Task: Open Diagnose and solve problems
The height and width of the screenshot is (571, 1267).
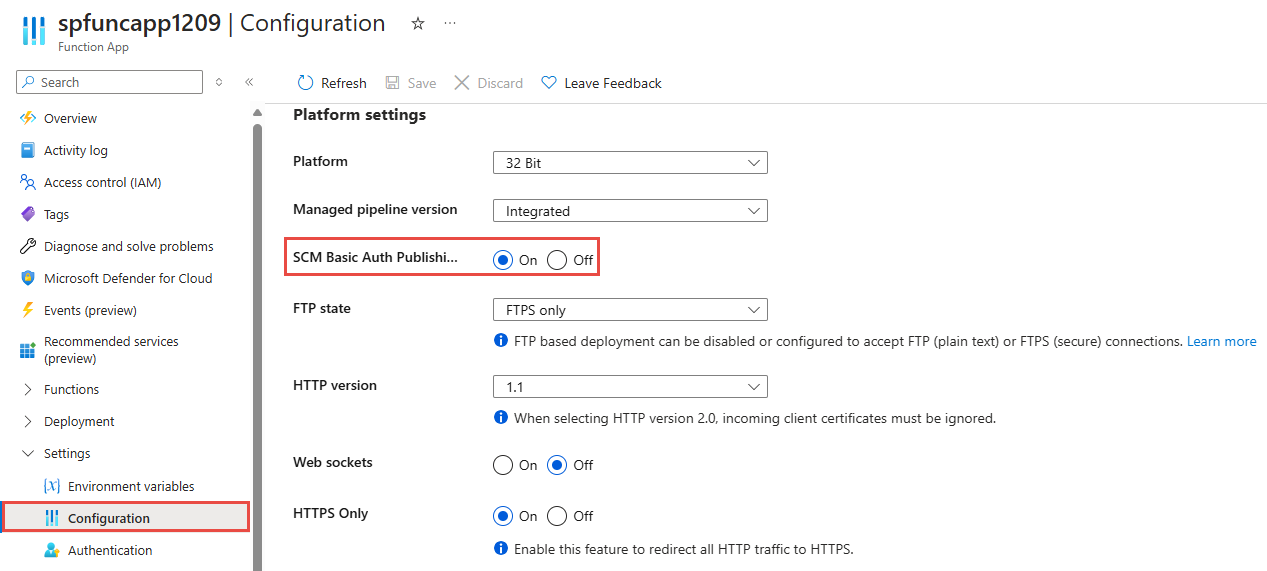Action: (x=128, y=246)
